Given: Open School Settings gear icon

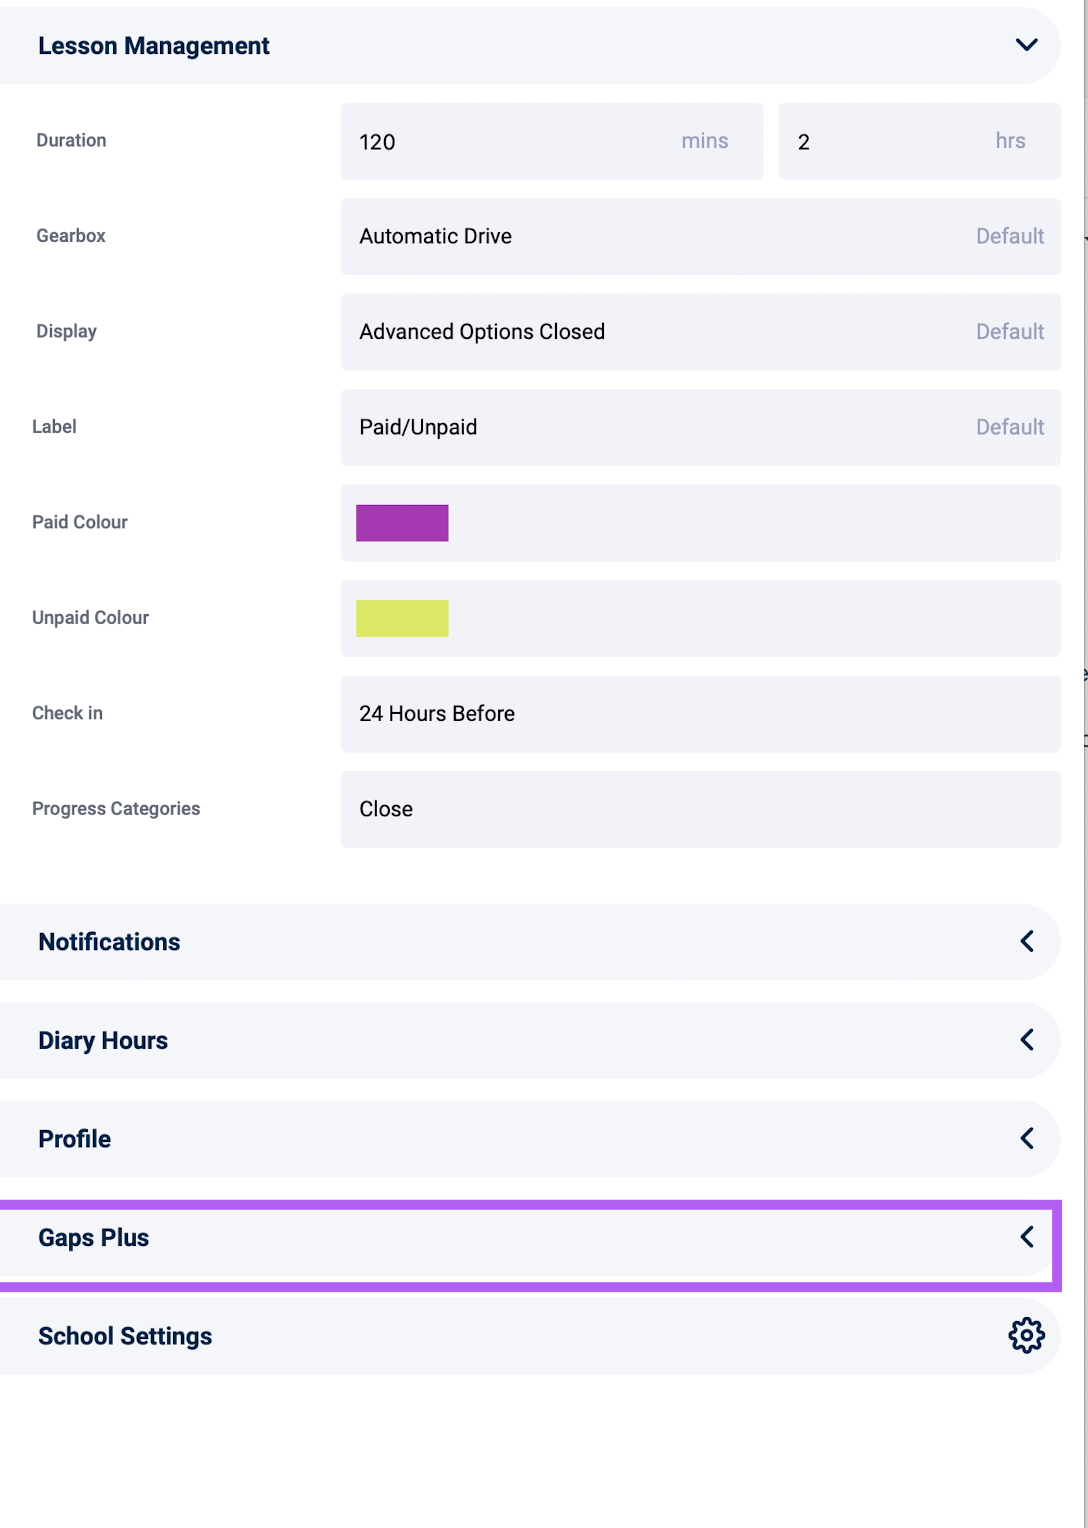Looking at the screenshot, I should 1026,1335.
